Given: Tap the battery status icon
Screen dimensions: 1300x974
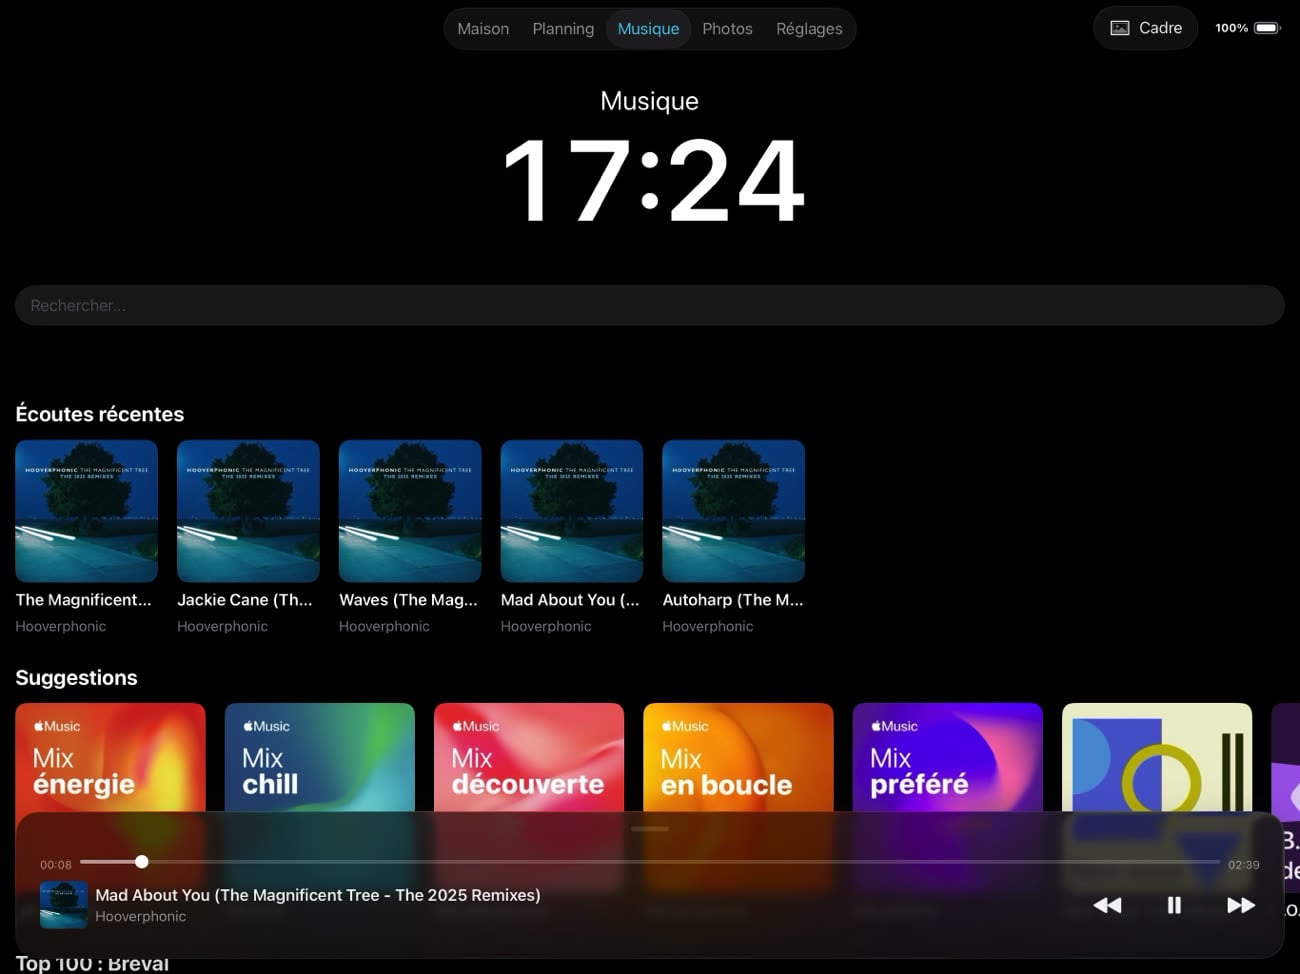Looking at the screenshot, I should coord(1266,28).
